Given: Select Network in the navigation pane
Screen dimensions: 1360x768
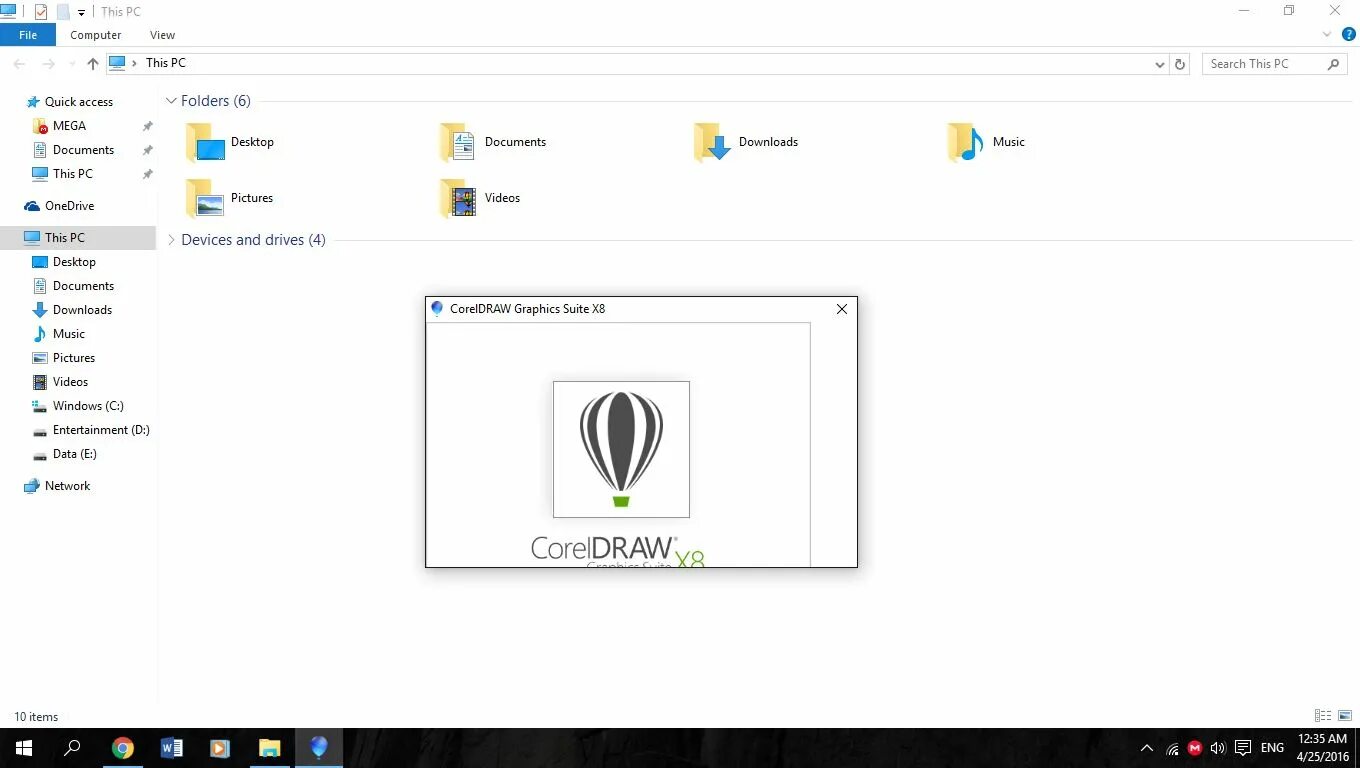Looking at the screenshot, I should 57,486.
